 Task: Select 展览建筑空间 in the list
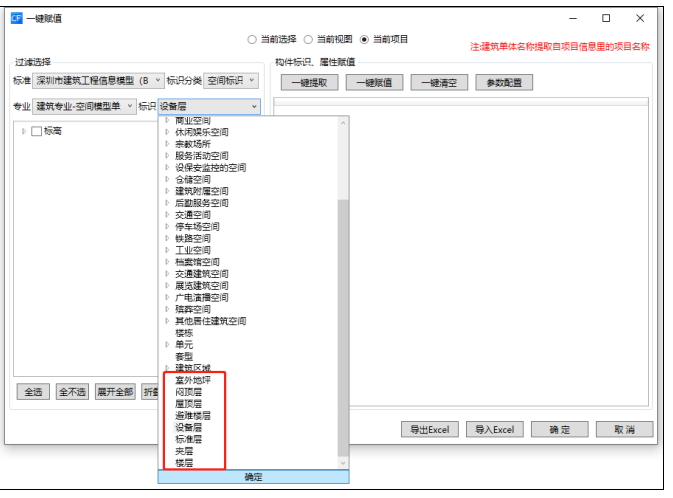[x=201, y=285]
